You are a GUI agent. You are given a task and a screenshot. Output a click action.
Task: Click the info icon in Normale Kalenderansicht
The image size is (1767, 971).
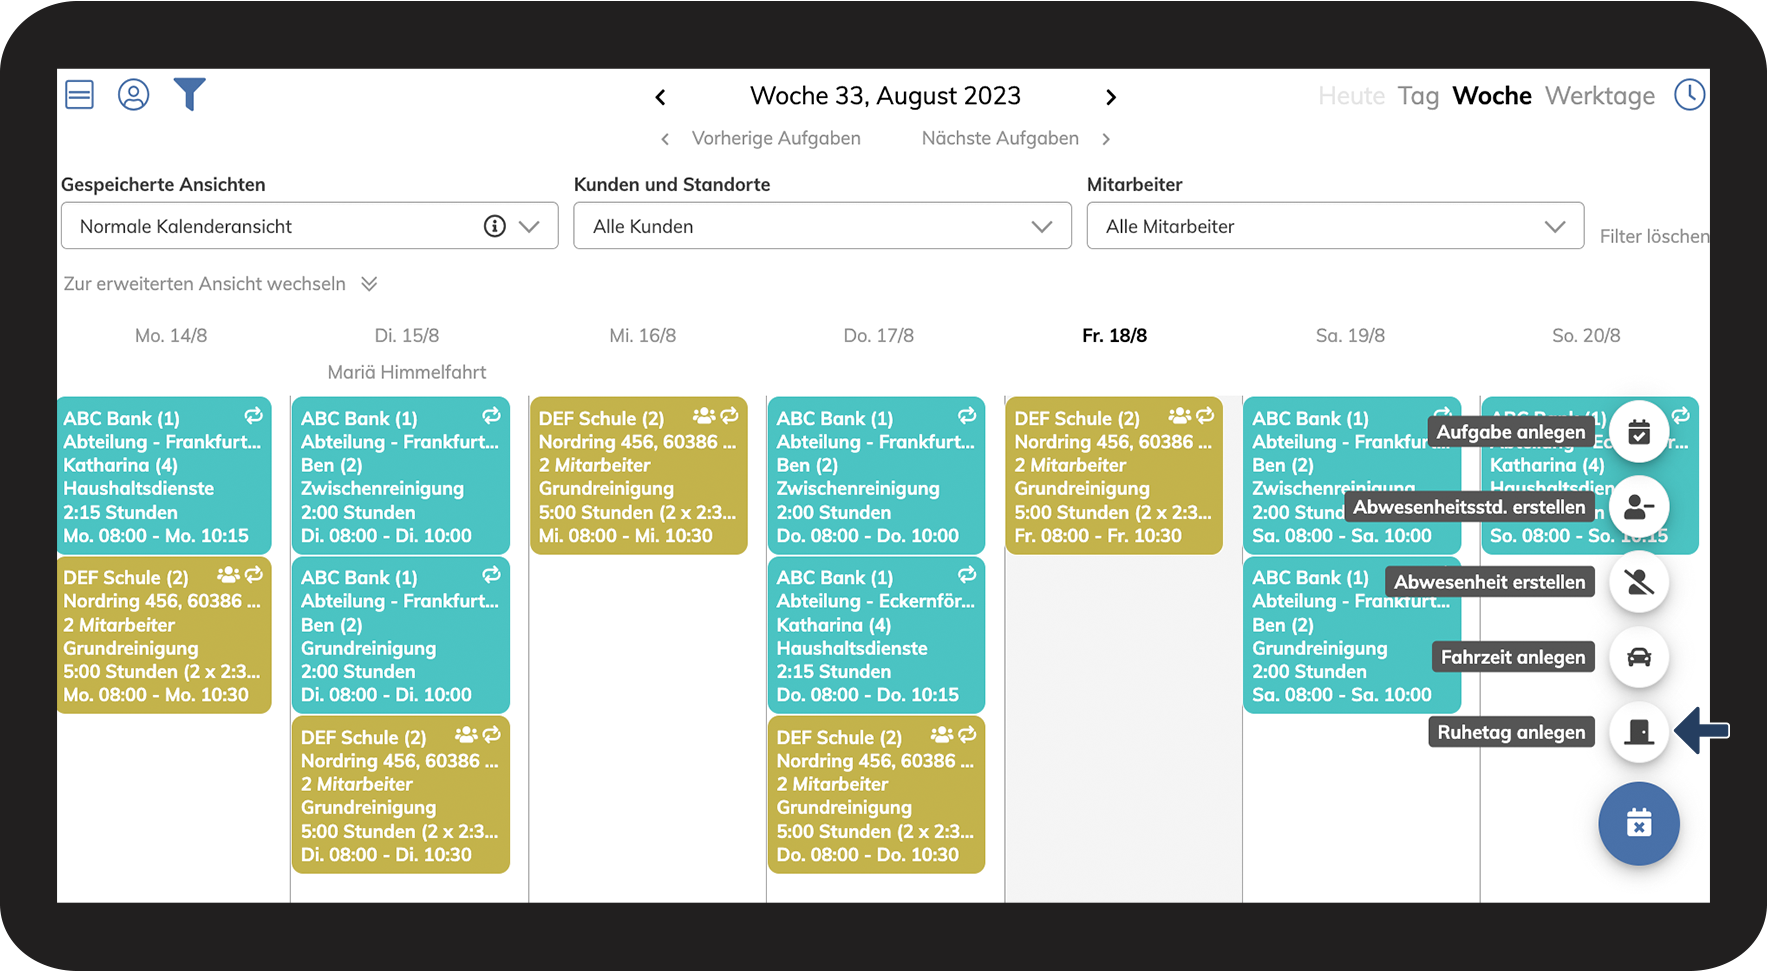tap(494, 226)
